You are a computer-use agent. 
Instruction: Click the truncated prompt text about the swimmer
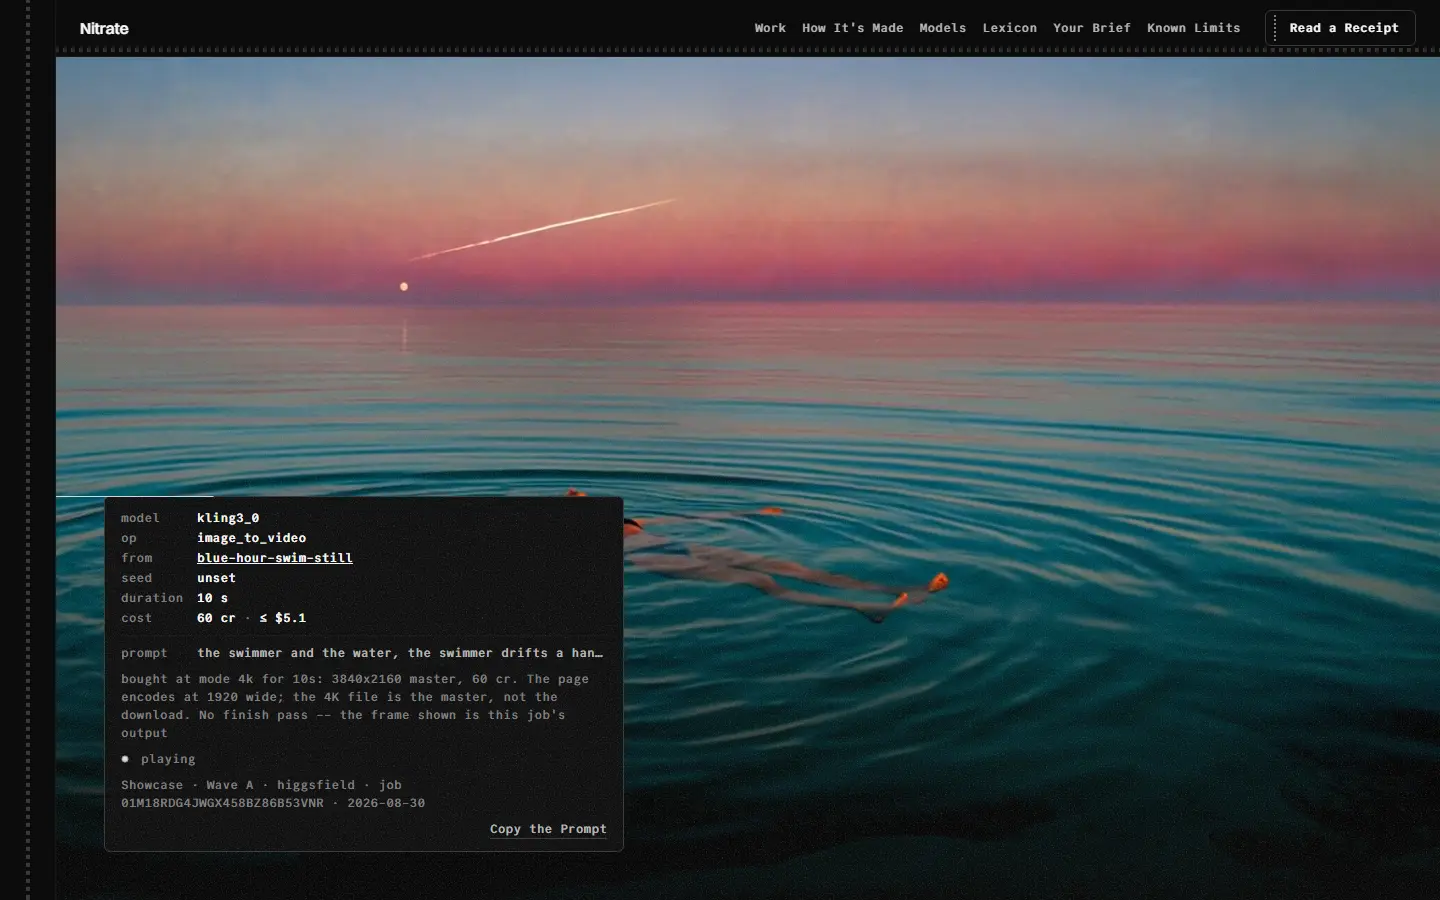(400, 653)
